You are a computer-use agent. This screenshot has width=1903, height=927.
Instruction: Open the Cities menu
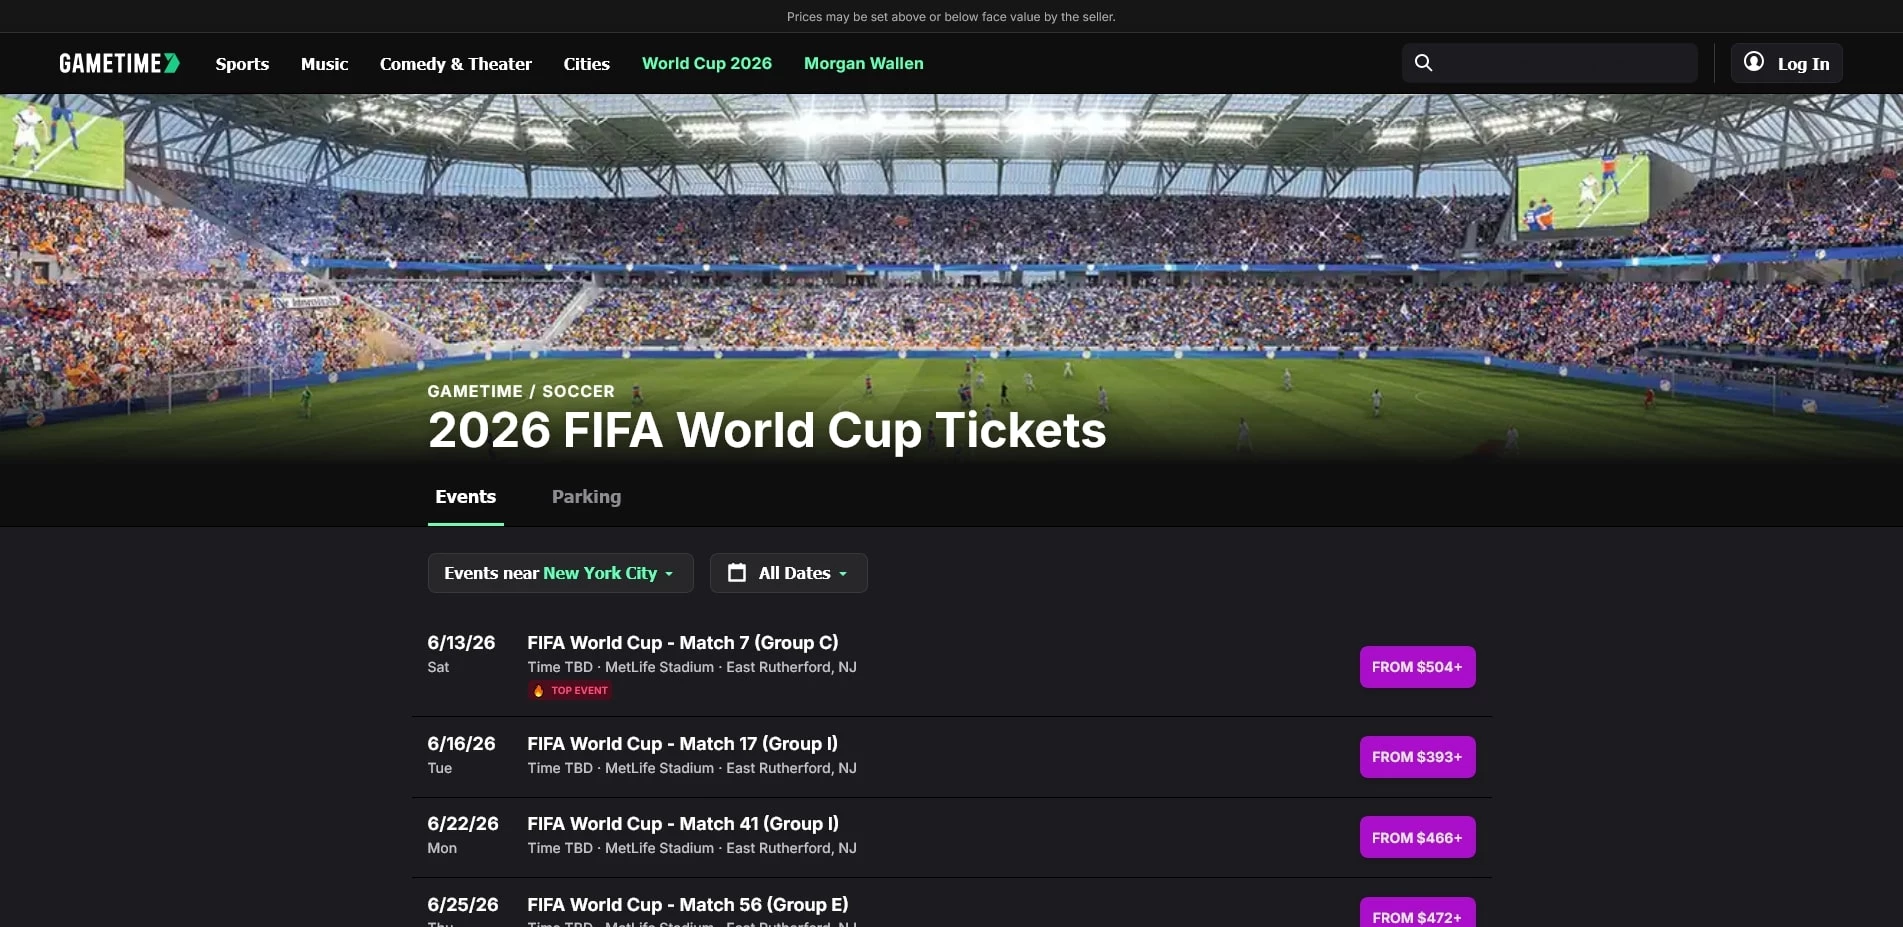pyautogui.click(x=586, y=64)
